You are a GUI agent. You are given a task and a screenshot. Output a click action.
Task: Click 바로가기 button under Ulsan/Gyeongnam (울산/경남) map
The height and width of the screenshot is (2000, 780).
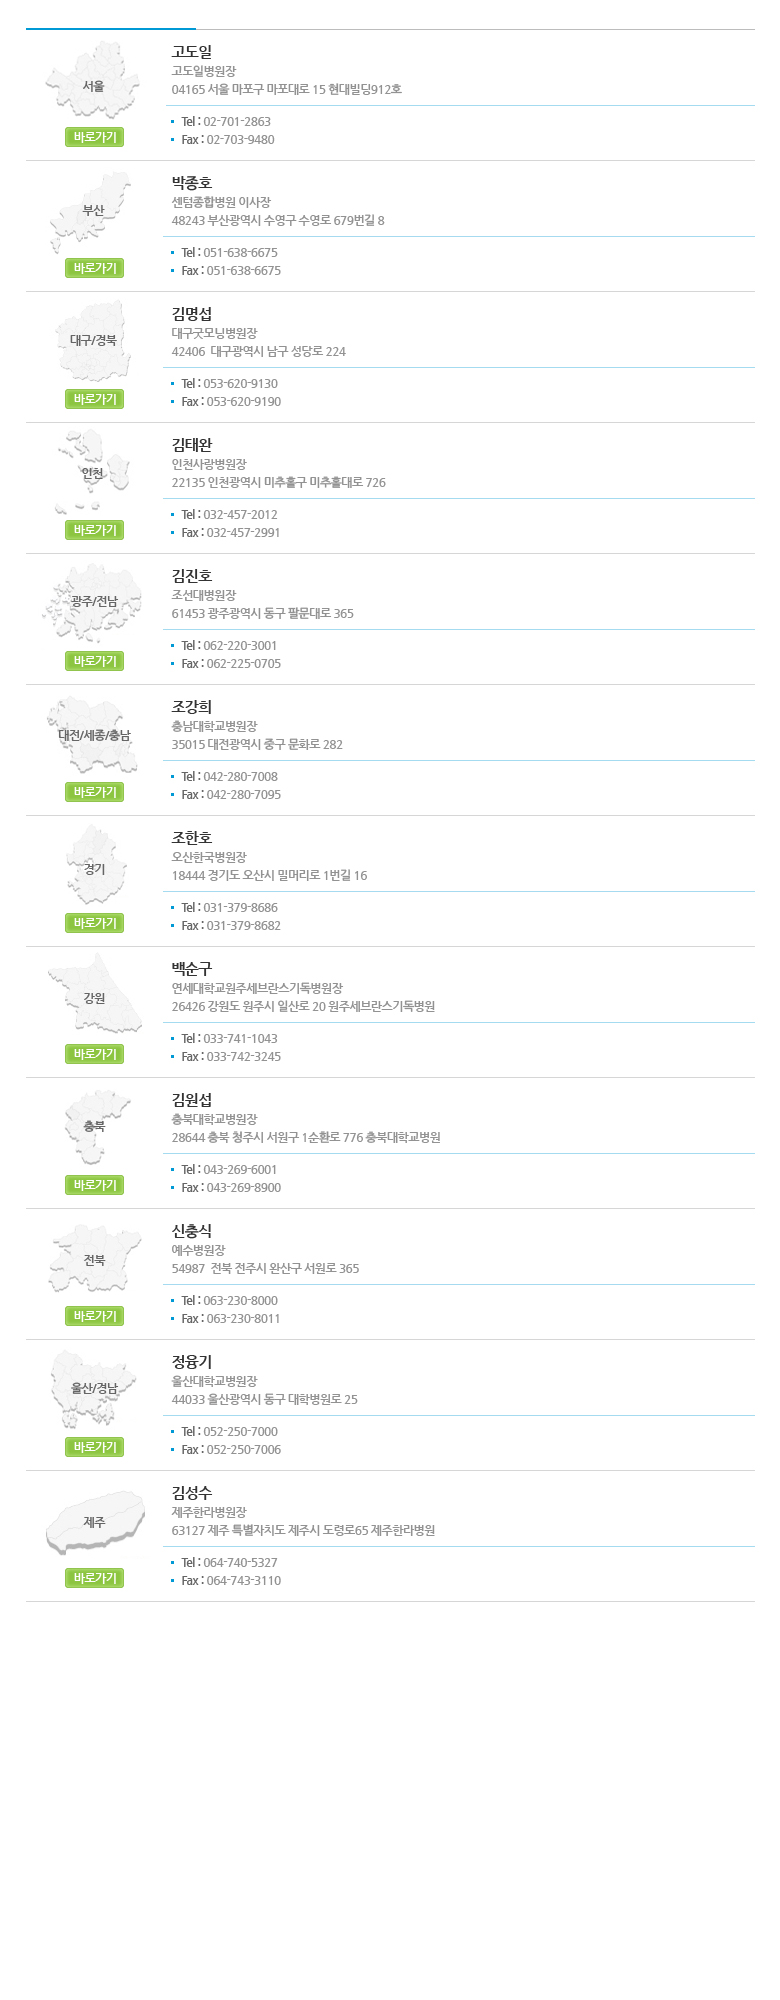click(x=95, y=1447)
